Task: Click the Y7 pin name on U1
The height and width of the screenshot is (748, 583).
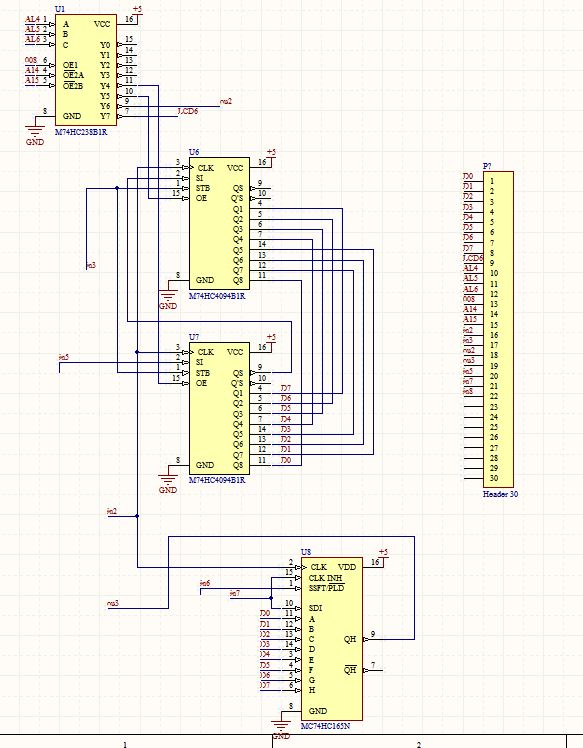Action: tap(105, 116)
